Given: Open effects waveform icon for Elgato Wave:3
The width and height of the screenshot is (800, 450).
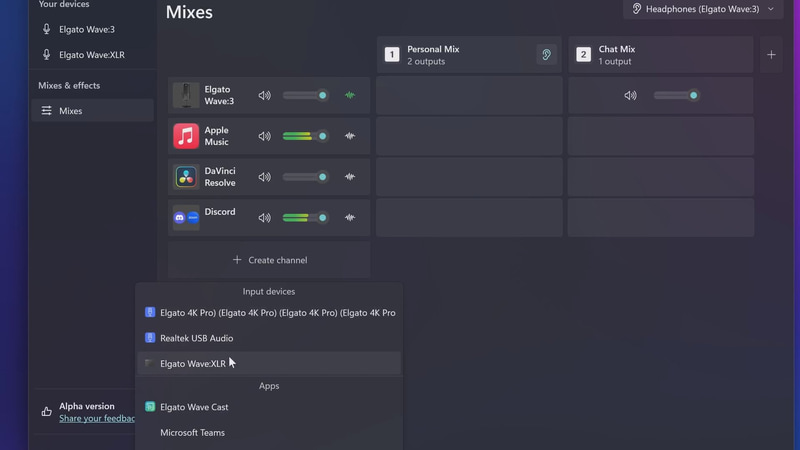Looking at the screenshot, I should click(349, 95).
